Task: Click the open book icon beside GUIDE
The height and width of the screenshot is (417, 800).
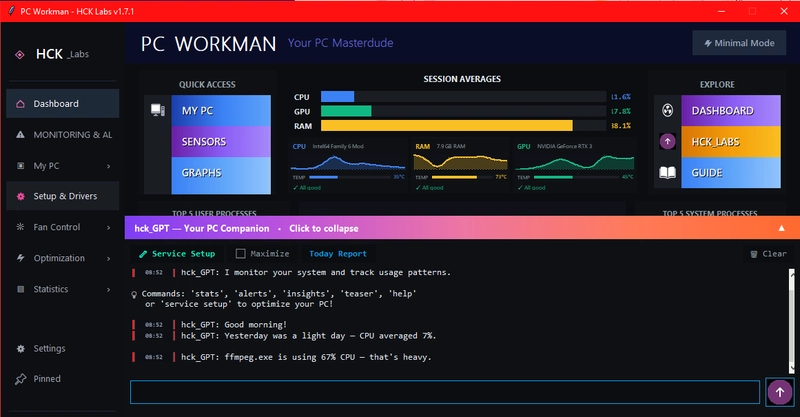Action: pyautogui.click(x=669, y=173)
